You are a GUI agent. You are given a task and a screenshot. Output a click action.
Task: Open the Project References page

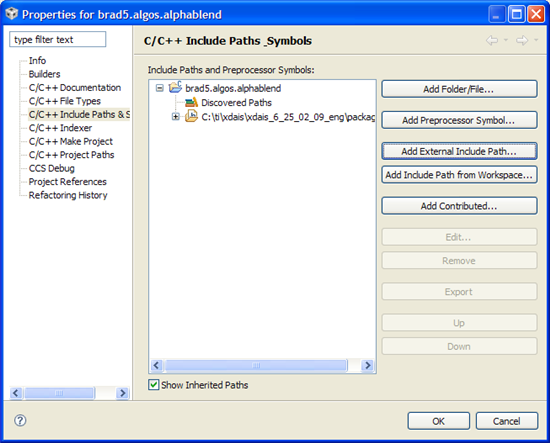tap(67, 182)
